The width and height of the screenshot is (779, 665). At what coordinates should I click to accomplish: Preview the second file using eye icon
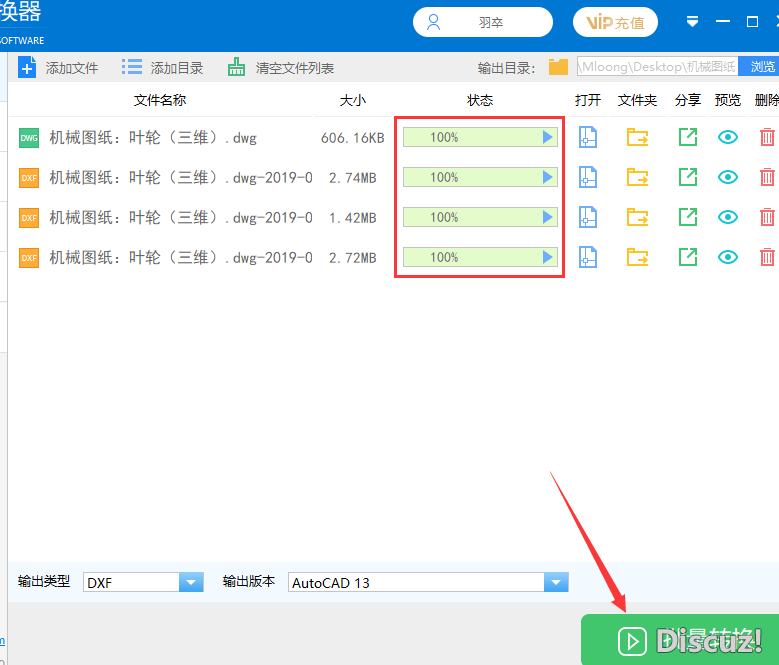coord(728,177)
